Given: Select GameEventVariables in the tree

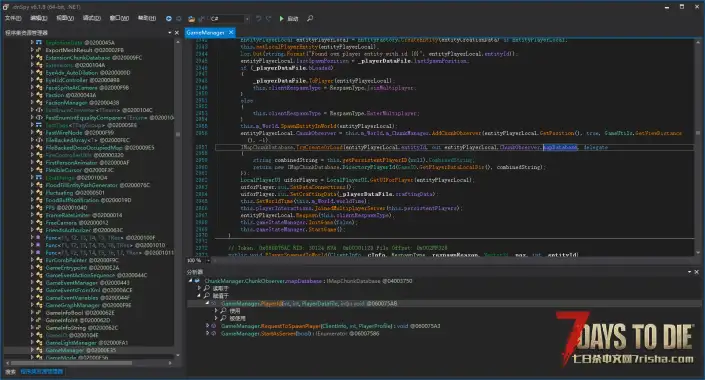Looking at the screenshot, I should coord(87,297).
